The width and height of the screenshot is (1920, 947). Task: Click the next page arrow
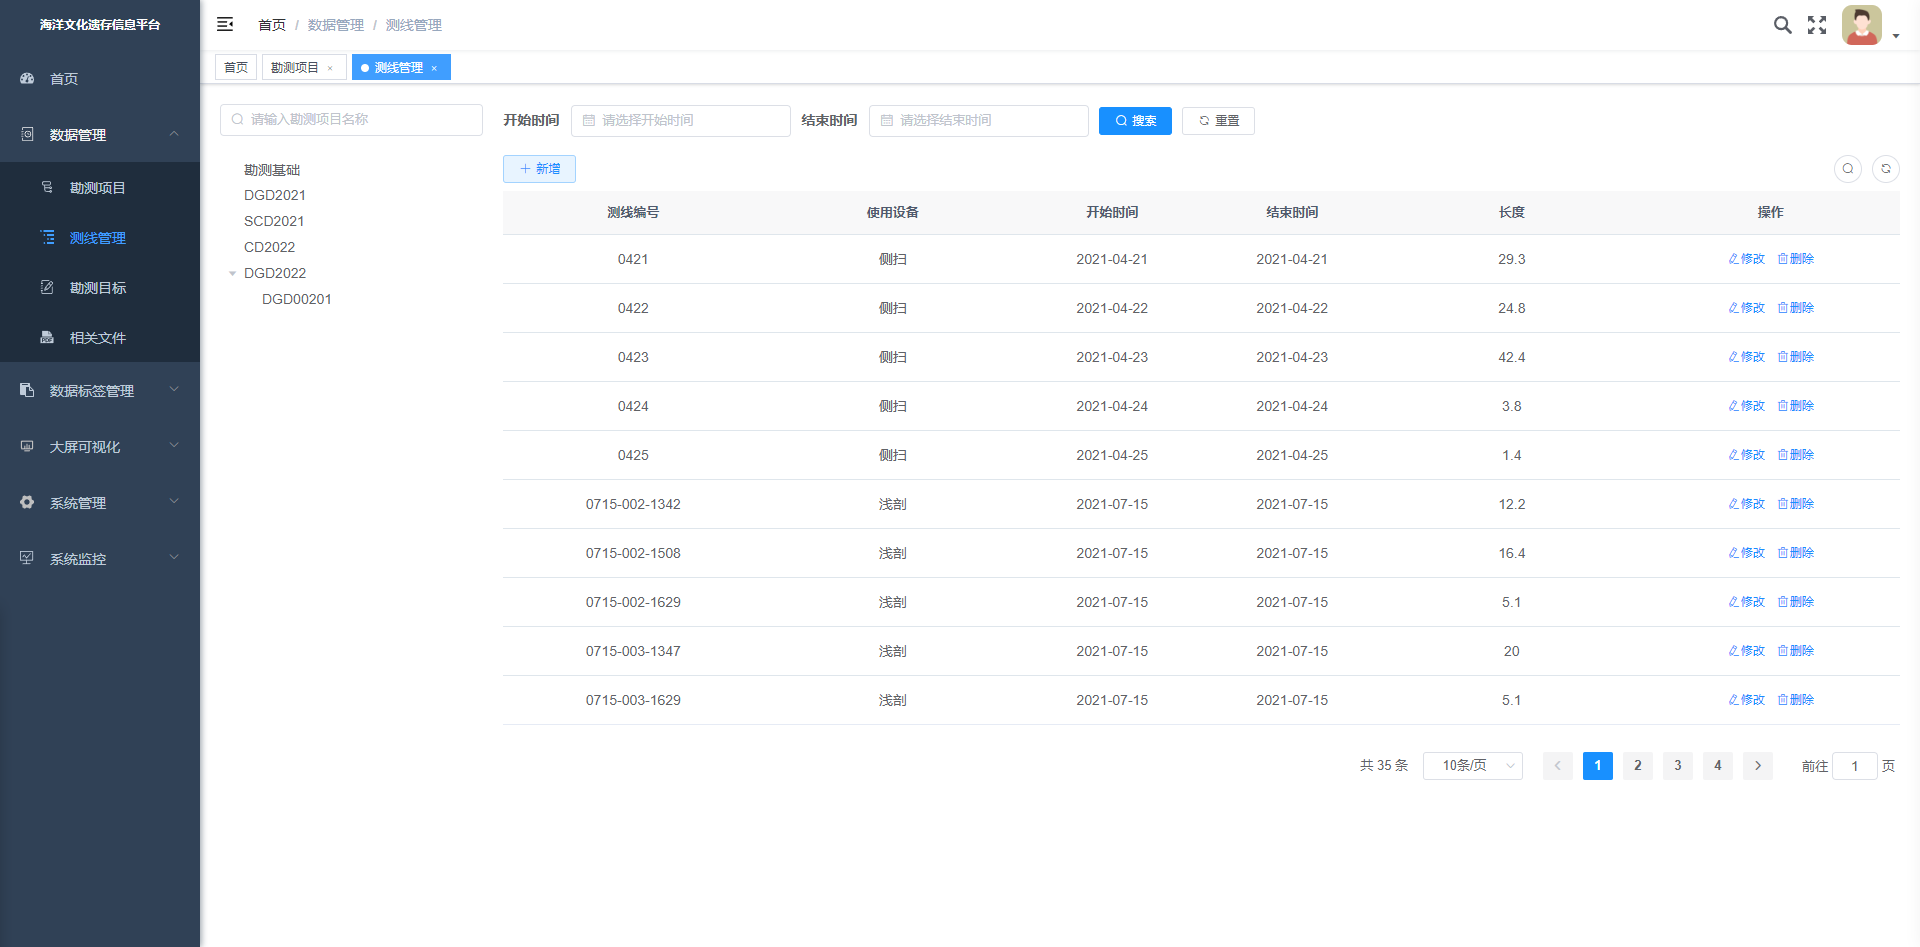pyautogui.click(x=1758, y=766)
